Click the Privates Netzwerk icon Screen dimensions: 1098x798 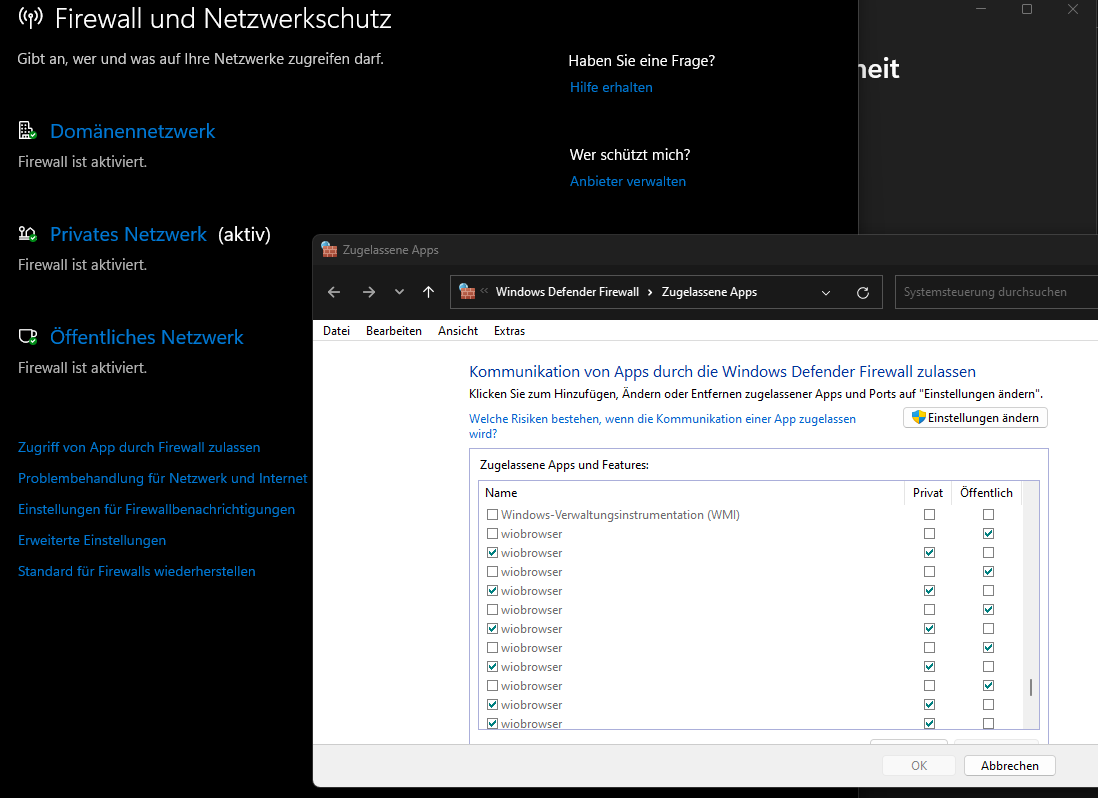[x=27, y=234]
